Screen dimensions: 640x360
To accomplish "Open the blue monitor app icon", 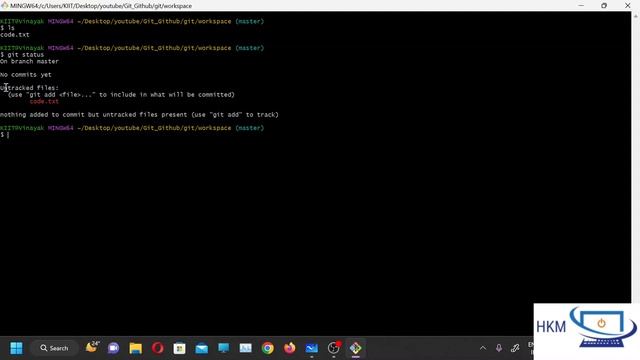I will click(x=224, y=348).
